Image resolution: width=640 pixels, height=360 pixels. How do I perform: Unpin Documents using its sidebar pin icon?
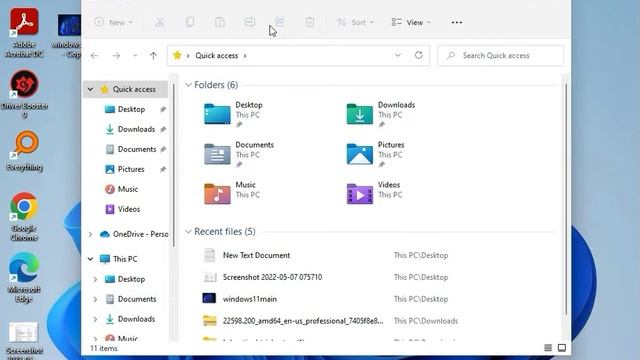tap(163, 149)
